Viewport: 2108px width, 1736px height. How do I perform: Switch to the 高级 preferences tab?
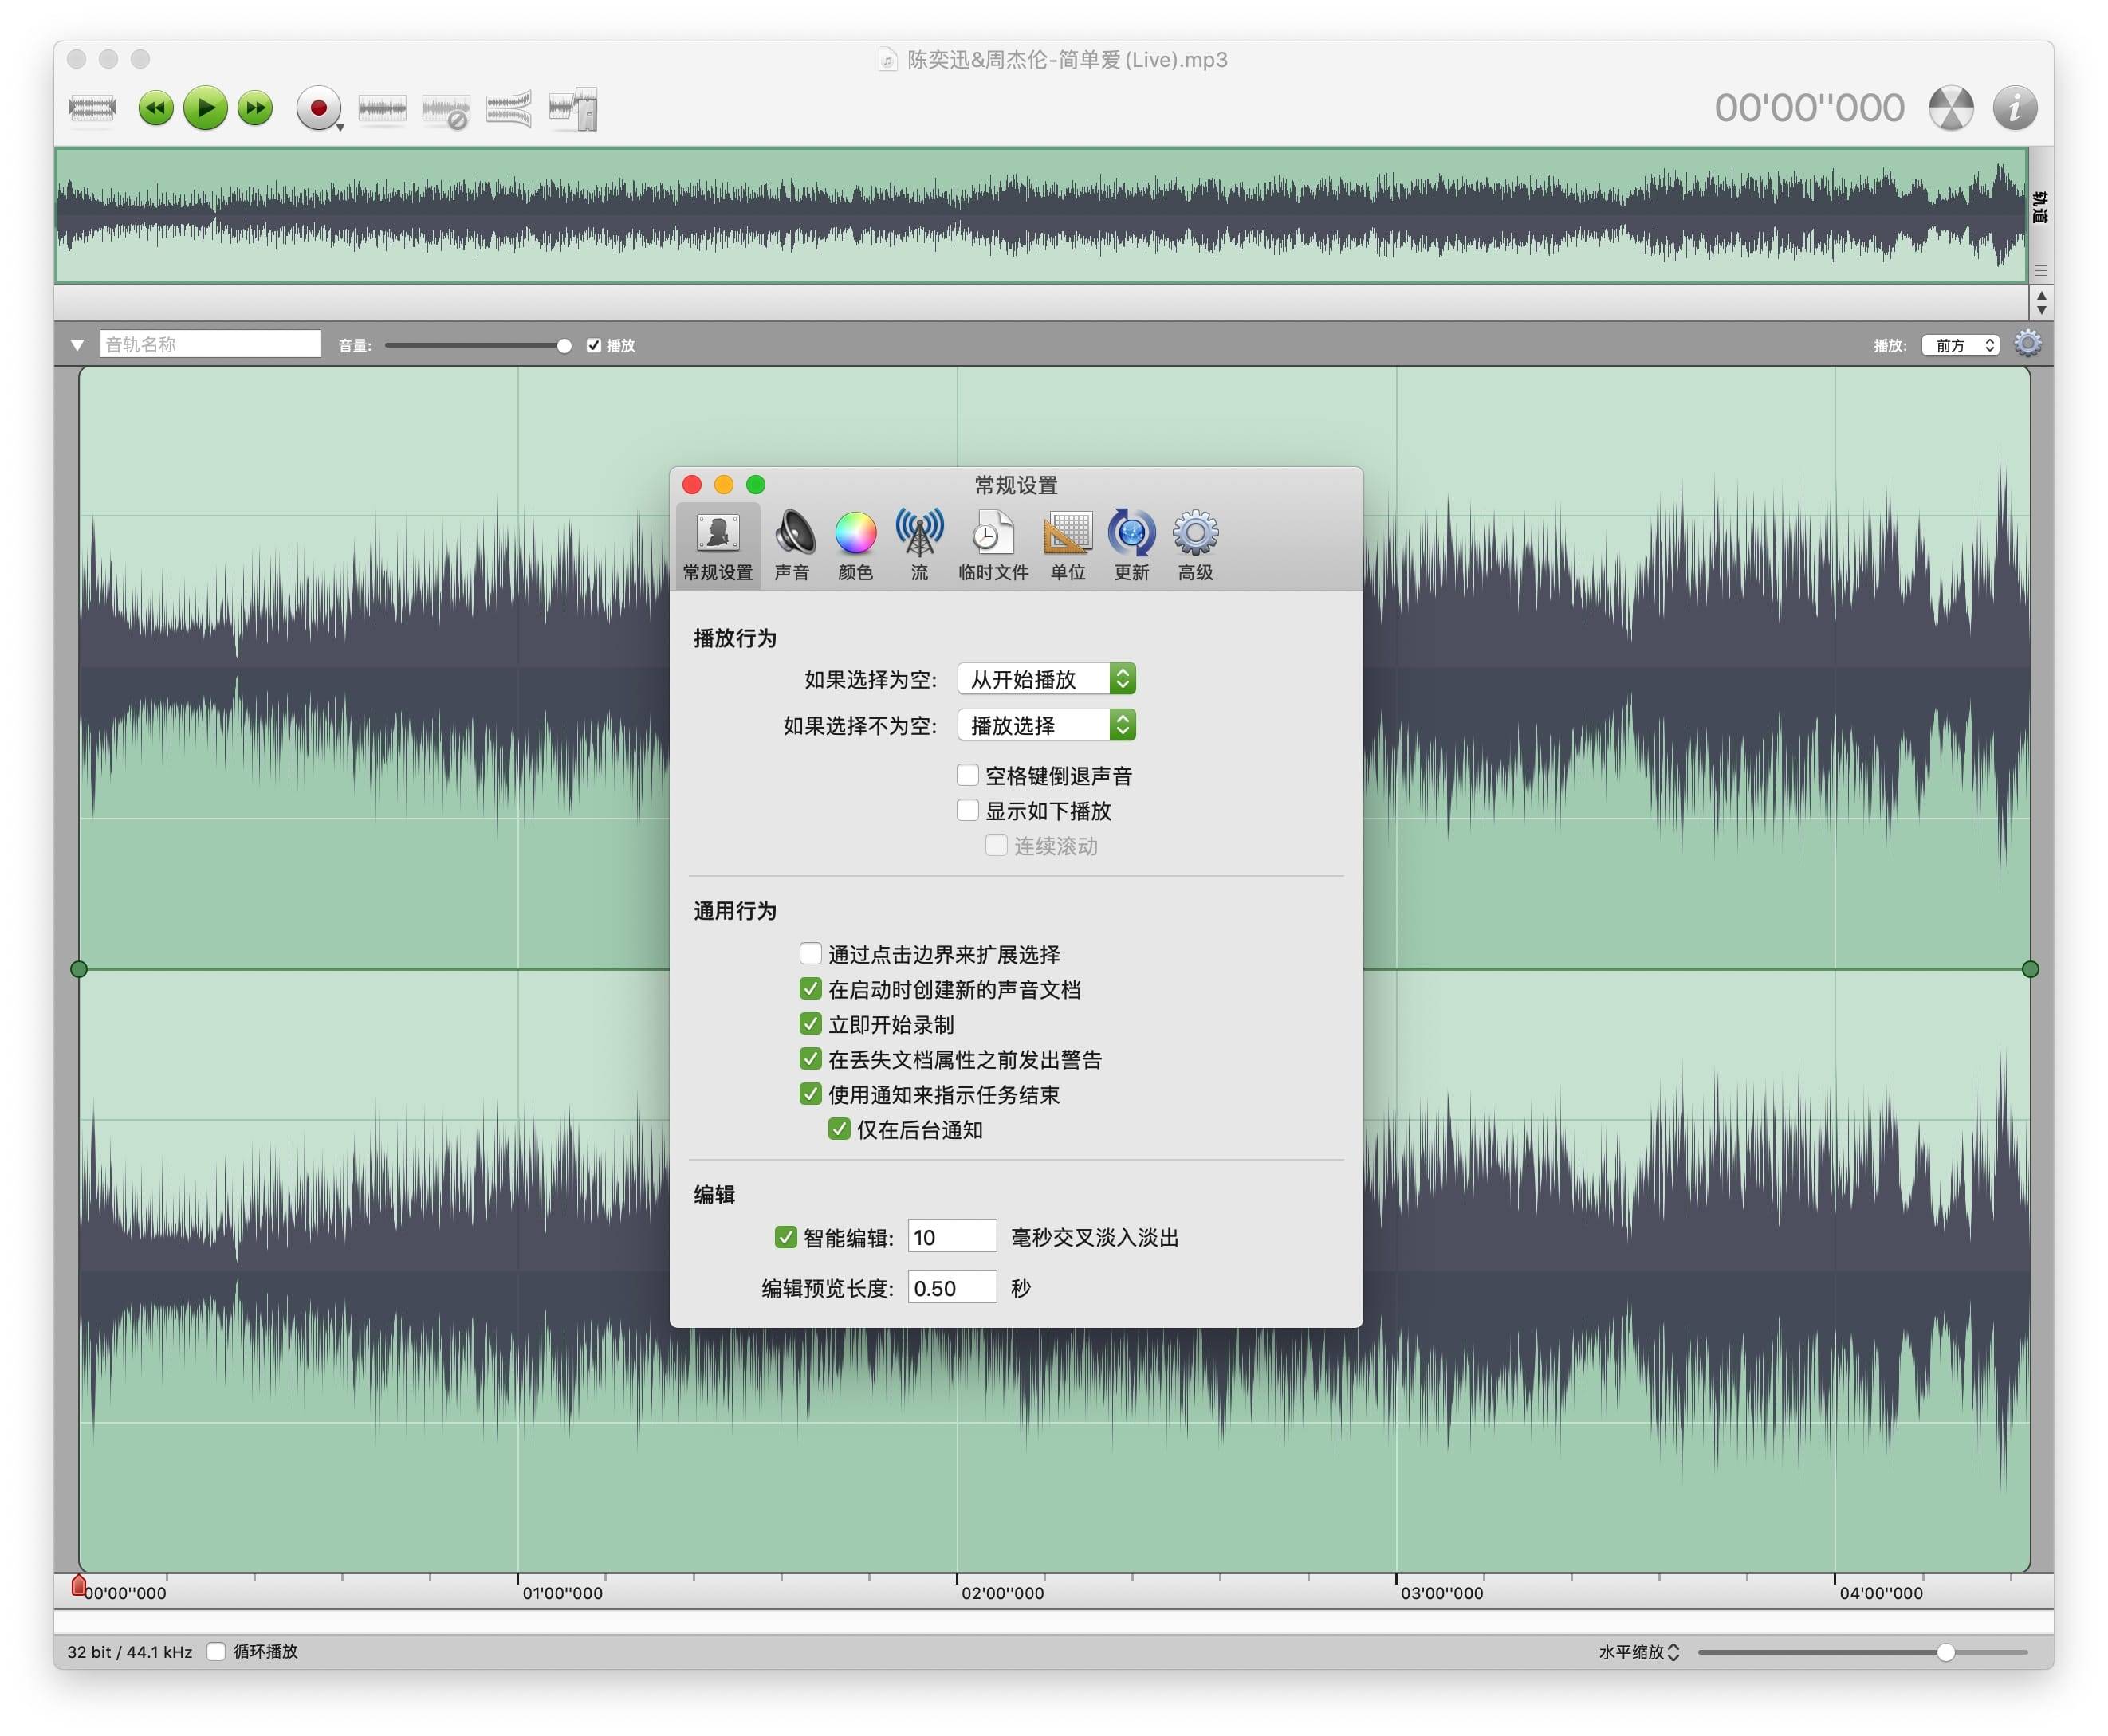click(x=1195, y=545)
